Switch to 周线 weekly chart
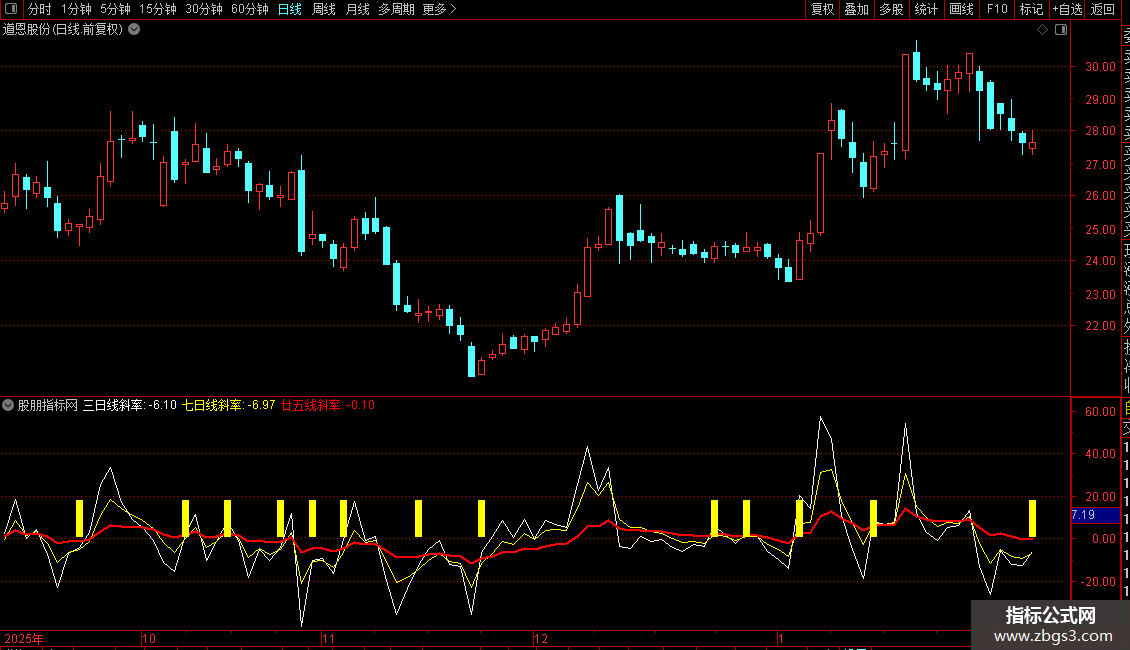 324,9
